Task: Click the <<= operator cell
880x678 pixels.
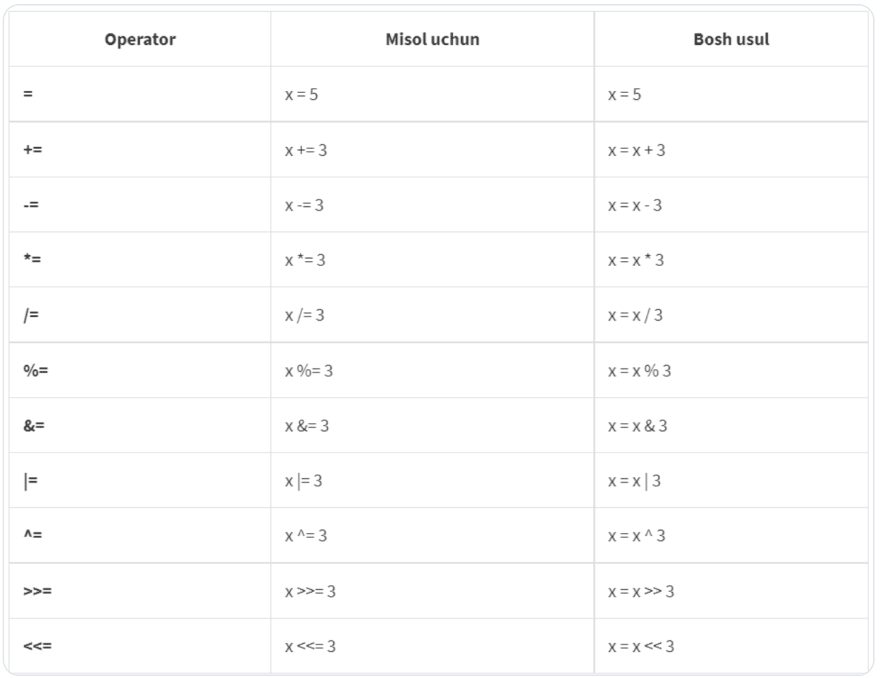Action: click(x=37, y=646)
